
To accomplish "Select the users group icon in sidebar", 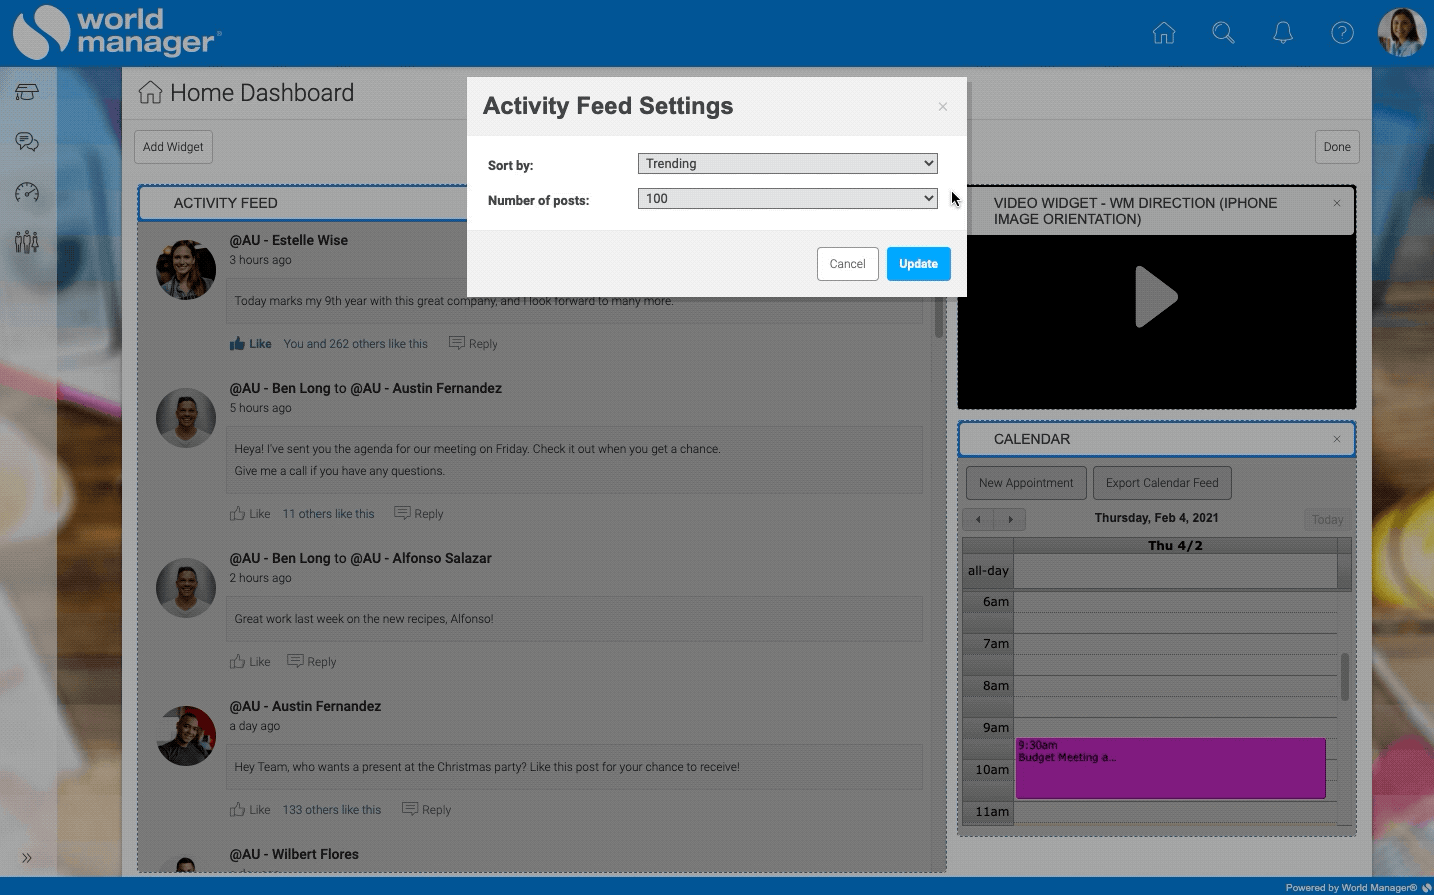I will 27,241.
